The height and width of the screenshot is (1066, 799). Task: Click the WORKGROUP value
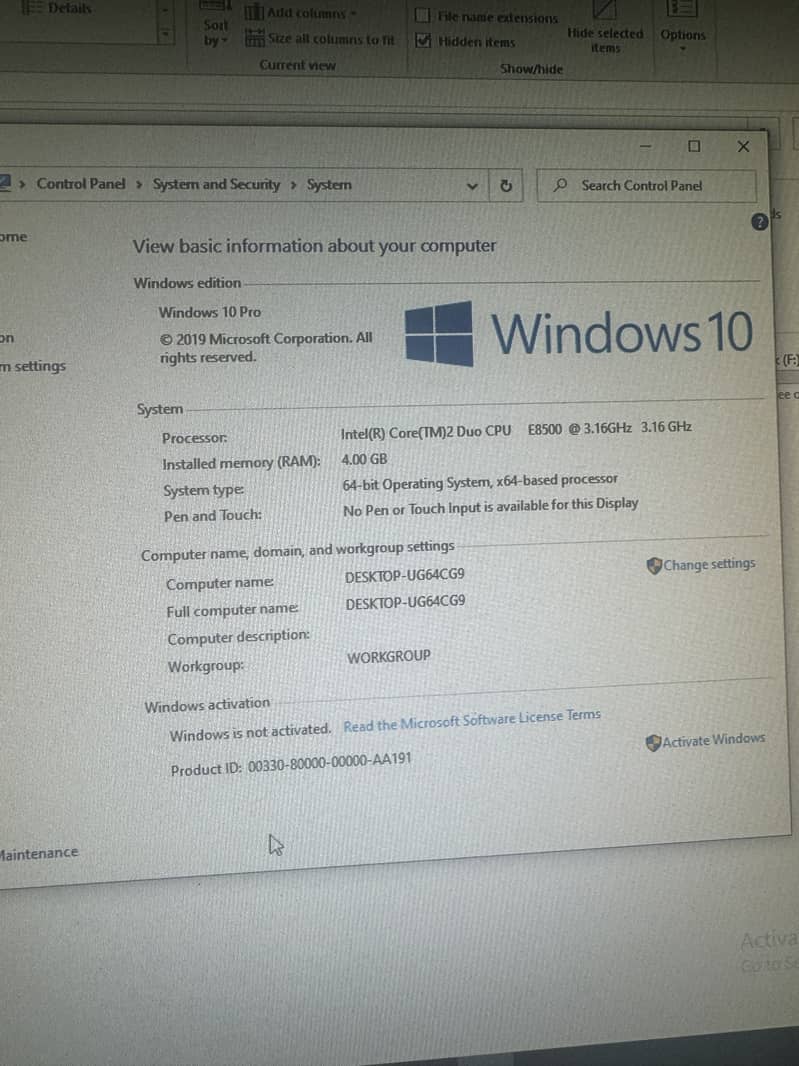(x=388, y=657)
